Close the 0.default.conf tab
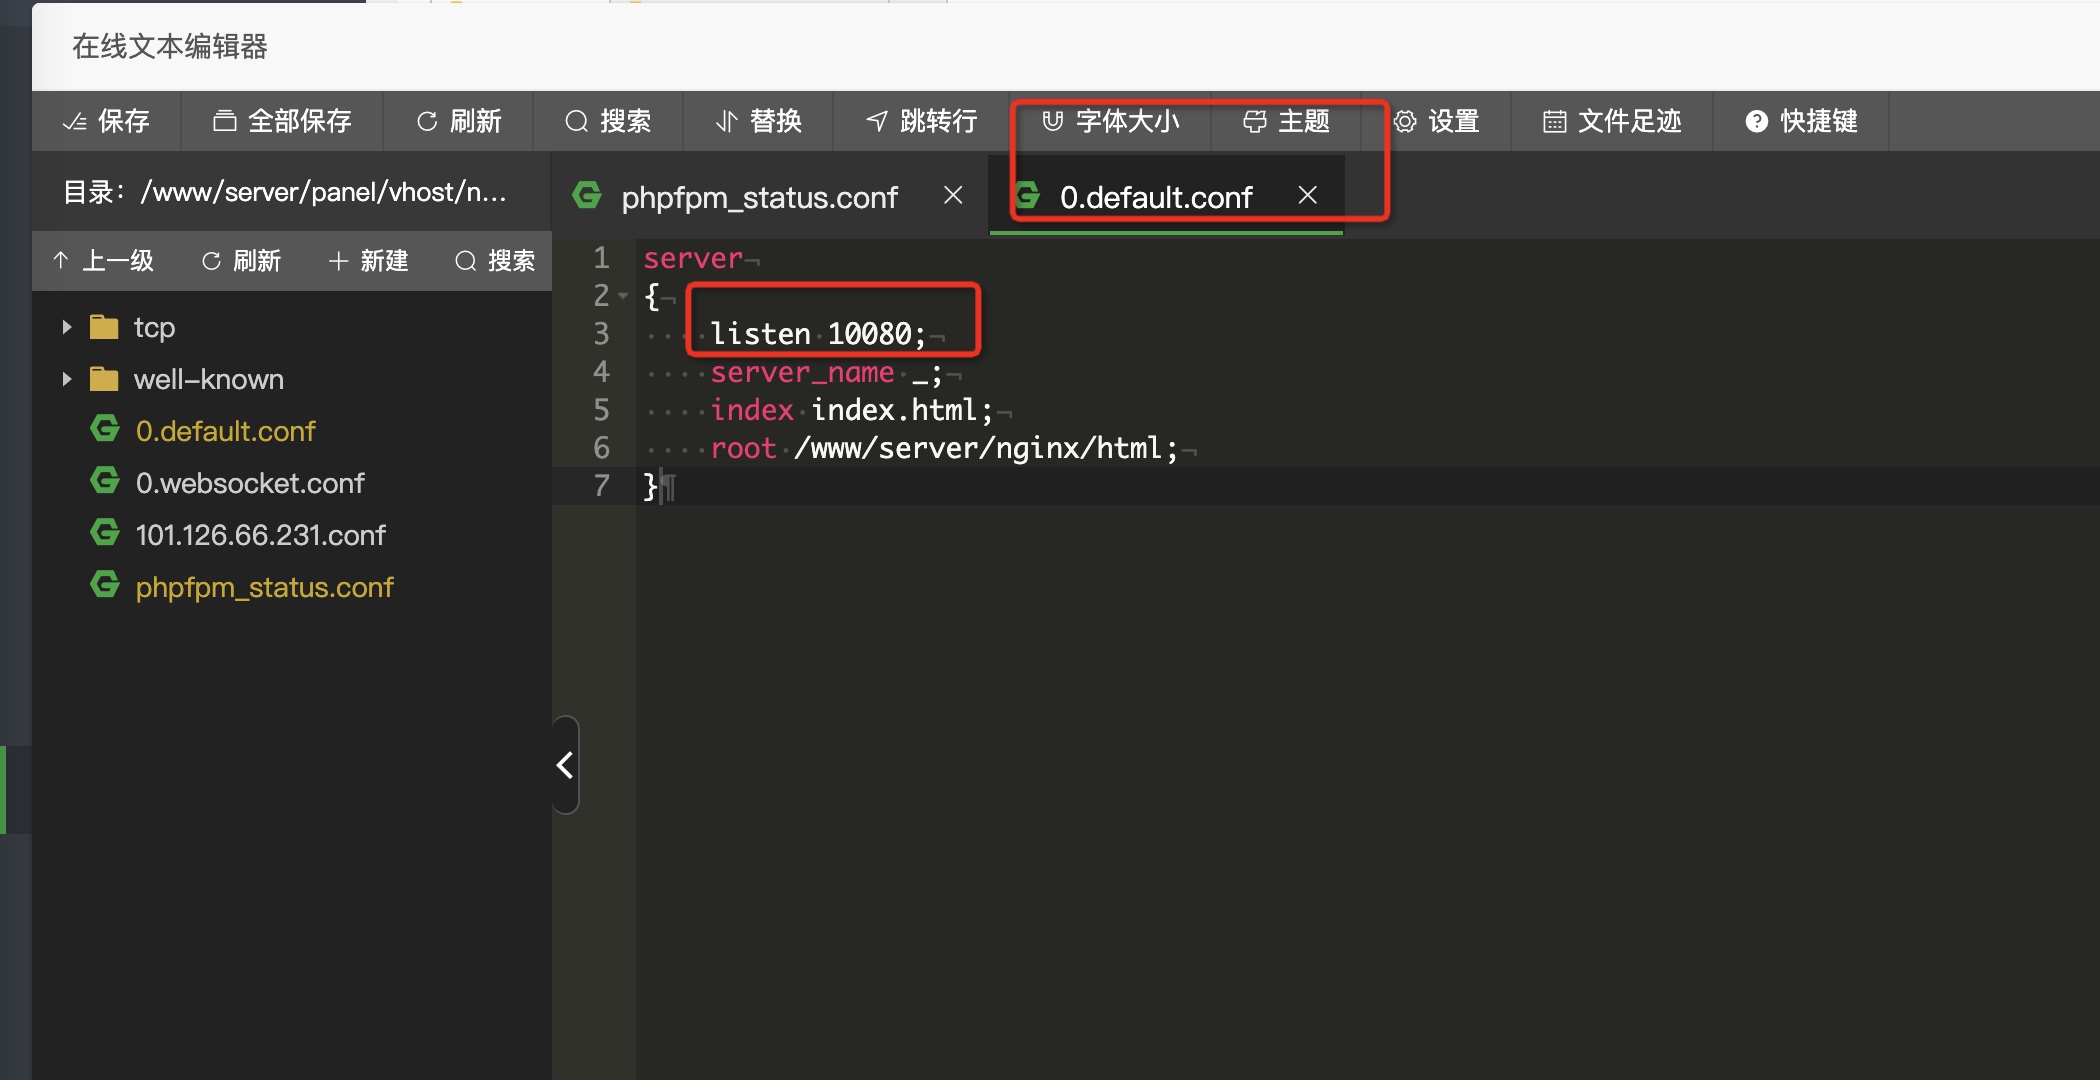This screenshot has height=1080, width=2100. 1307,195
